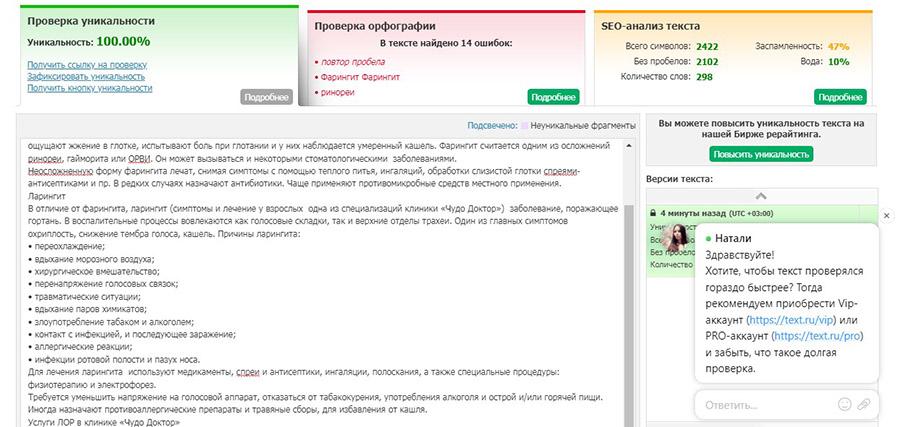The image size is (900, 427).
Task: Open the Получить ссылку на проверку link
Action: 86,64
